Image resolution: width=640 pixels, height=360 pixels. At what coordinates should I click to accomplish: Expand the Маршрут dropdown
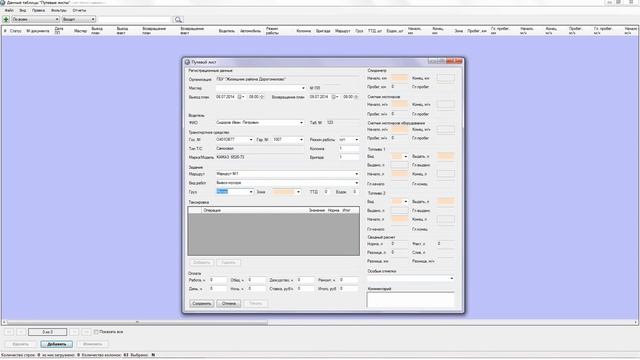click(x=356, y=174)
